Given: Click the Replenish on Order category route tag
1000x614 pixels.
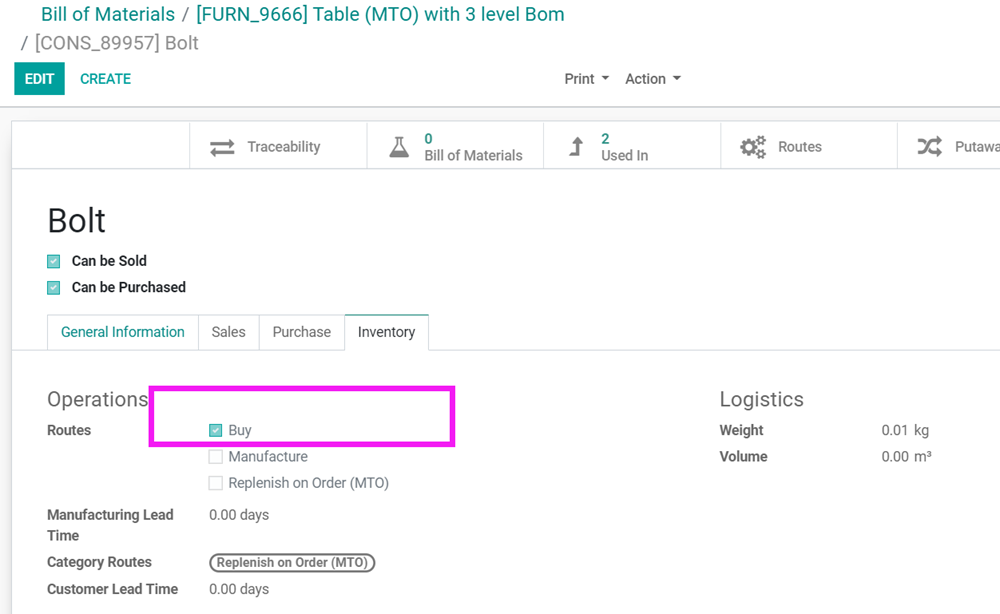Looking at the screenshot, I should coord(292,563).
